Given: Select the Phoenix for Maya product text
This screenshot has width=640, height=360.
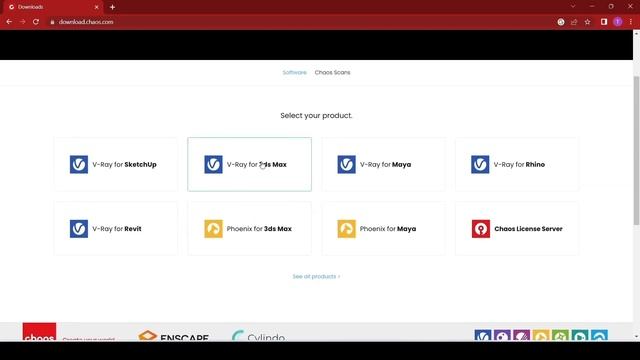Looking at the screenshot, I should pos(388,229).
